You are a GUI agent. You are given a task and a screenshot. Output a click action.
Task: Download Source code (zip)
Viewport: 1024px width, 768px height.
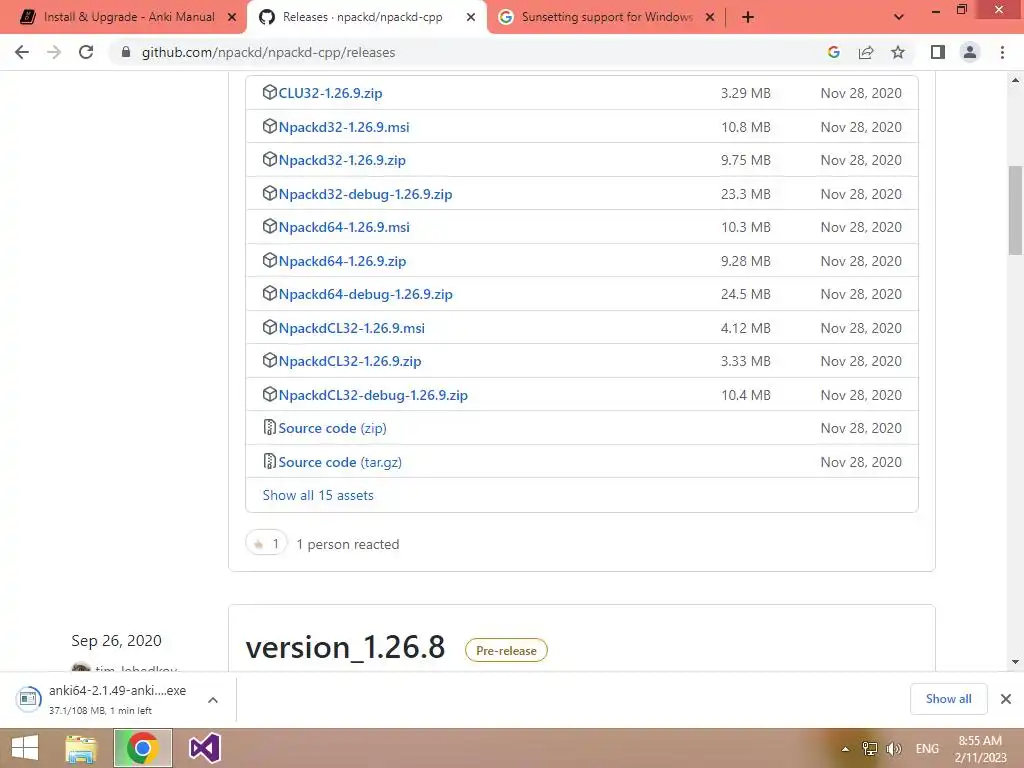point(332,428)
